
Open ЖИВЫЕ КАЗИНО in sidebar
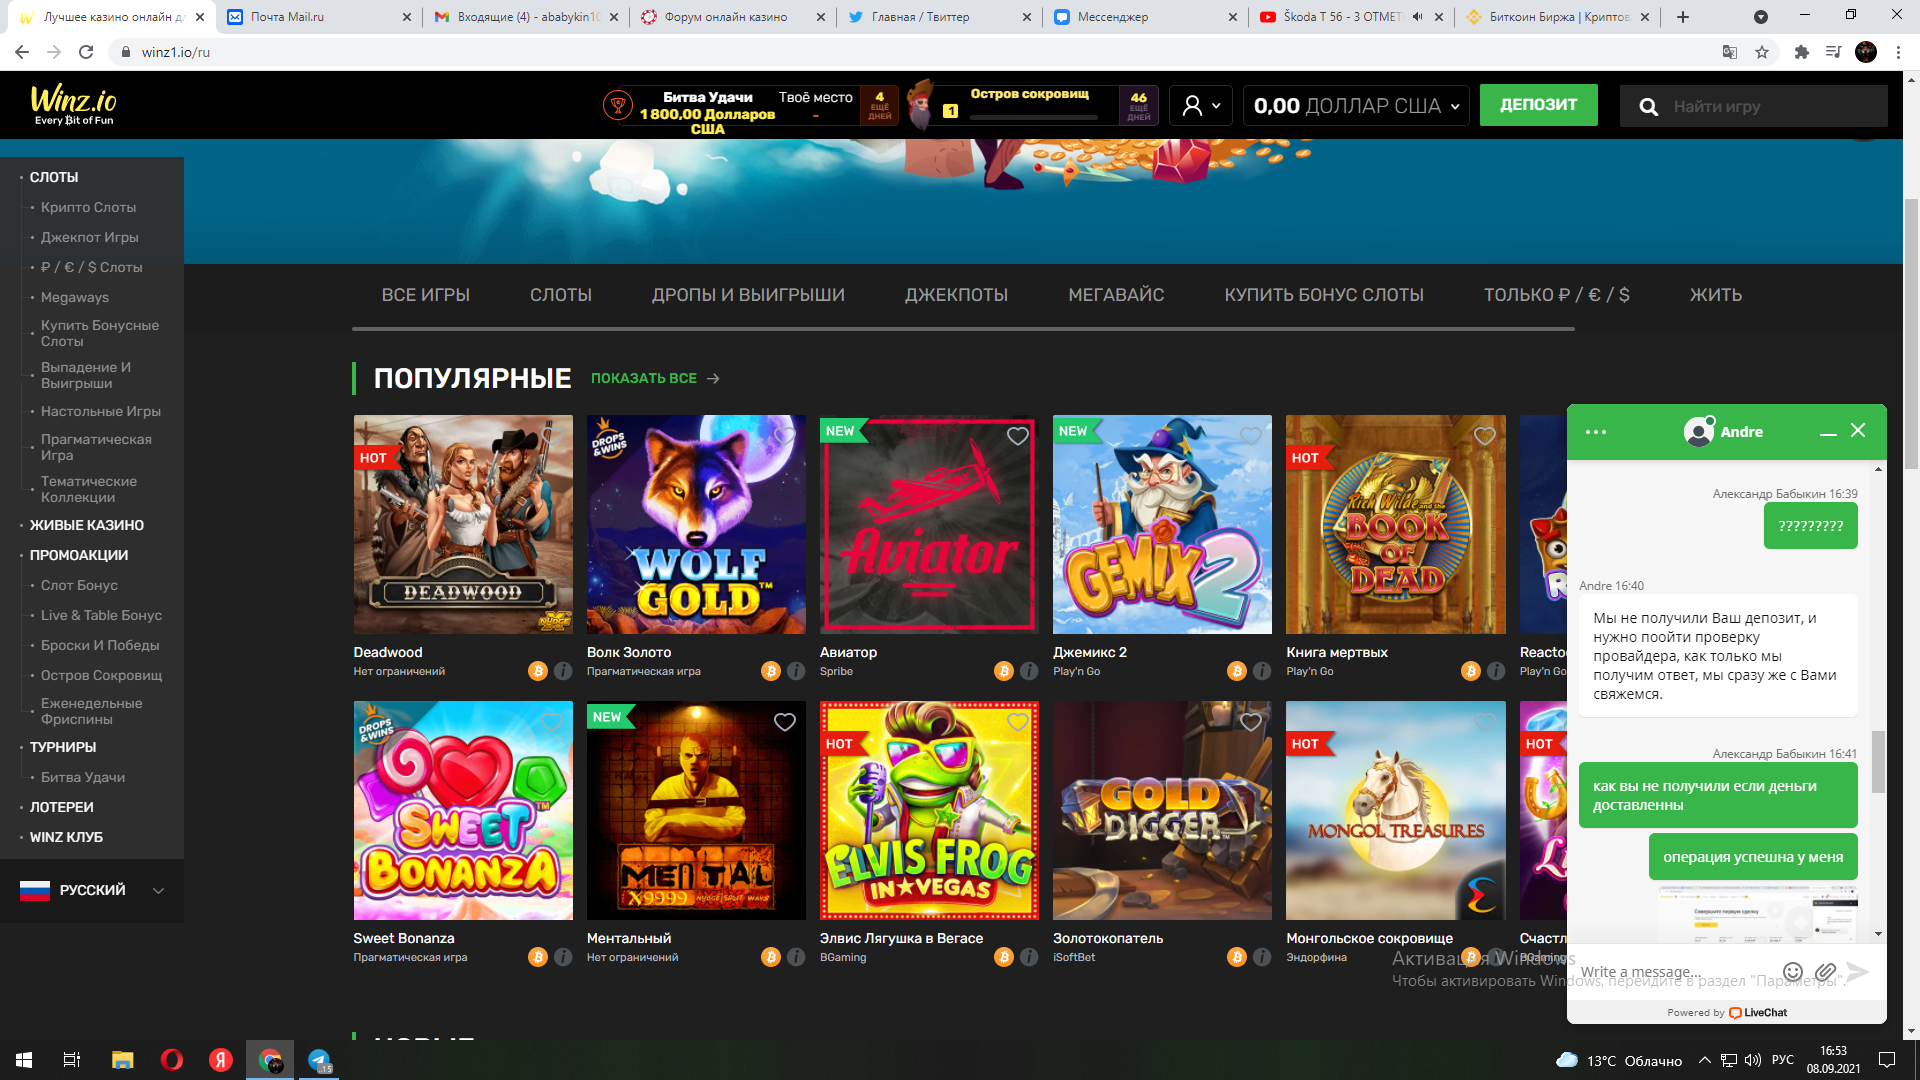[x=87, y=525]
